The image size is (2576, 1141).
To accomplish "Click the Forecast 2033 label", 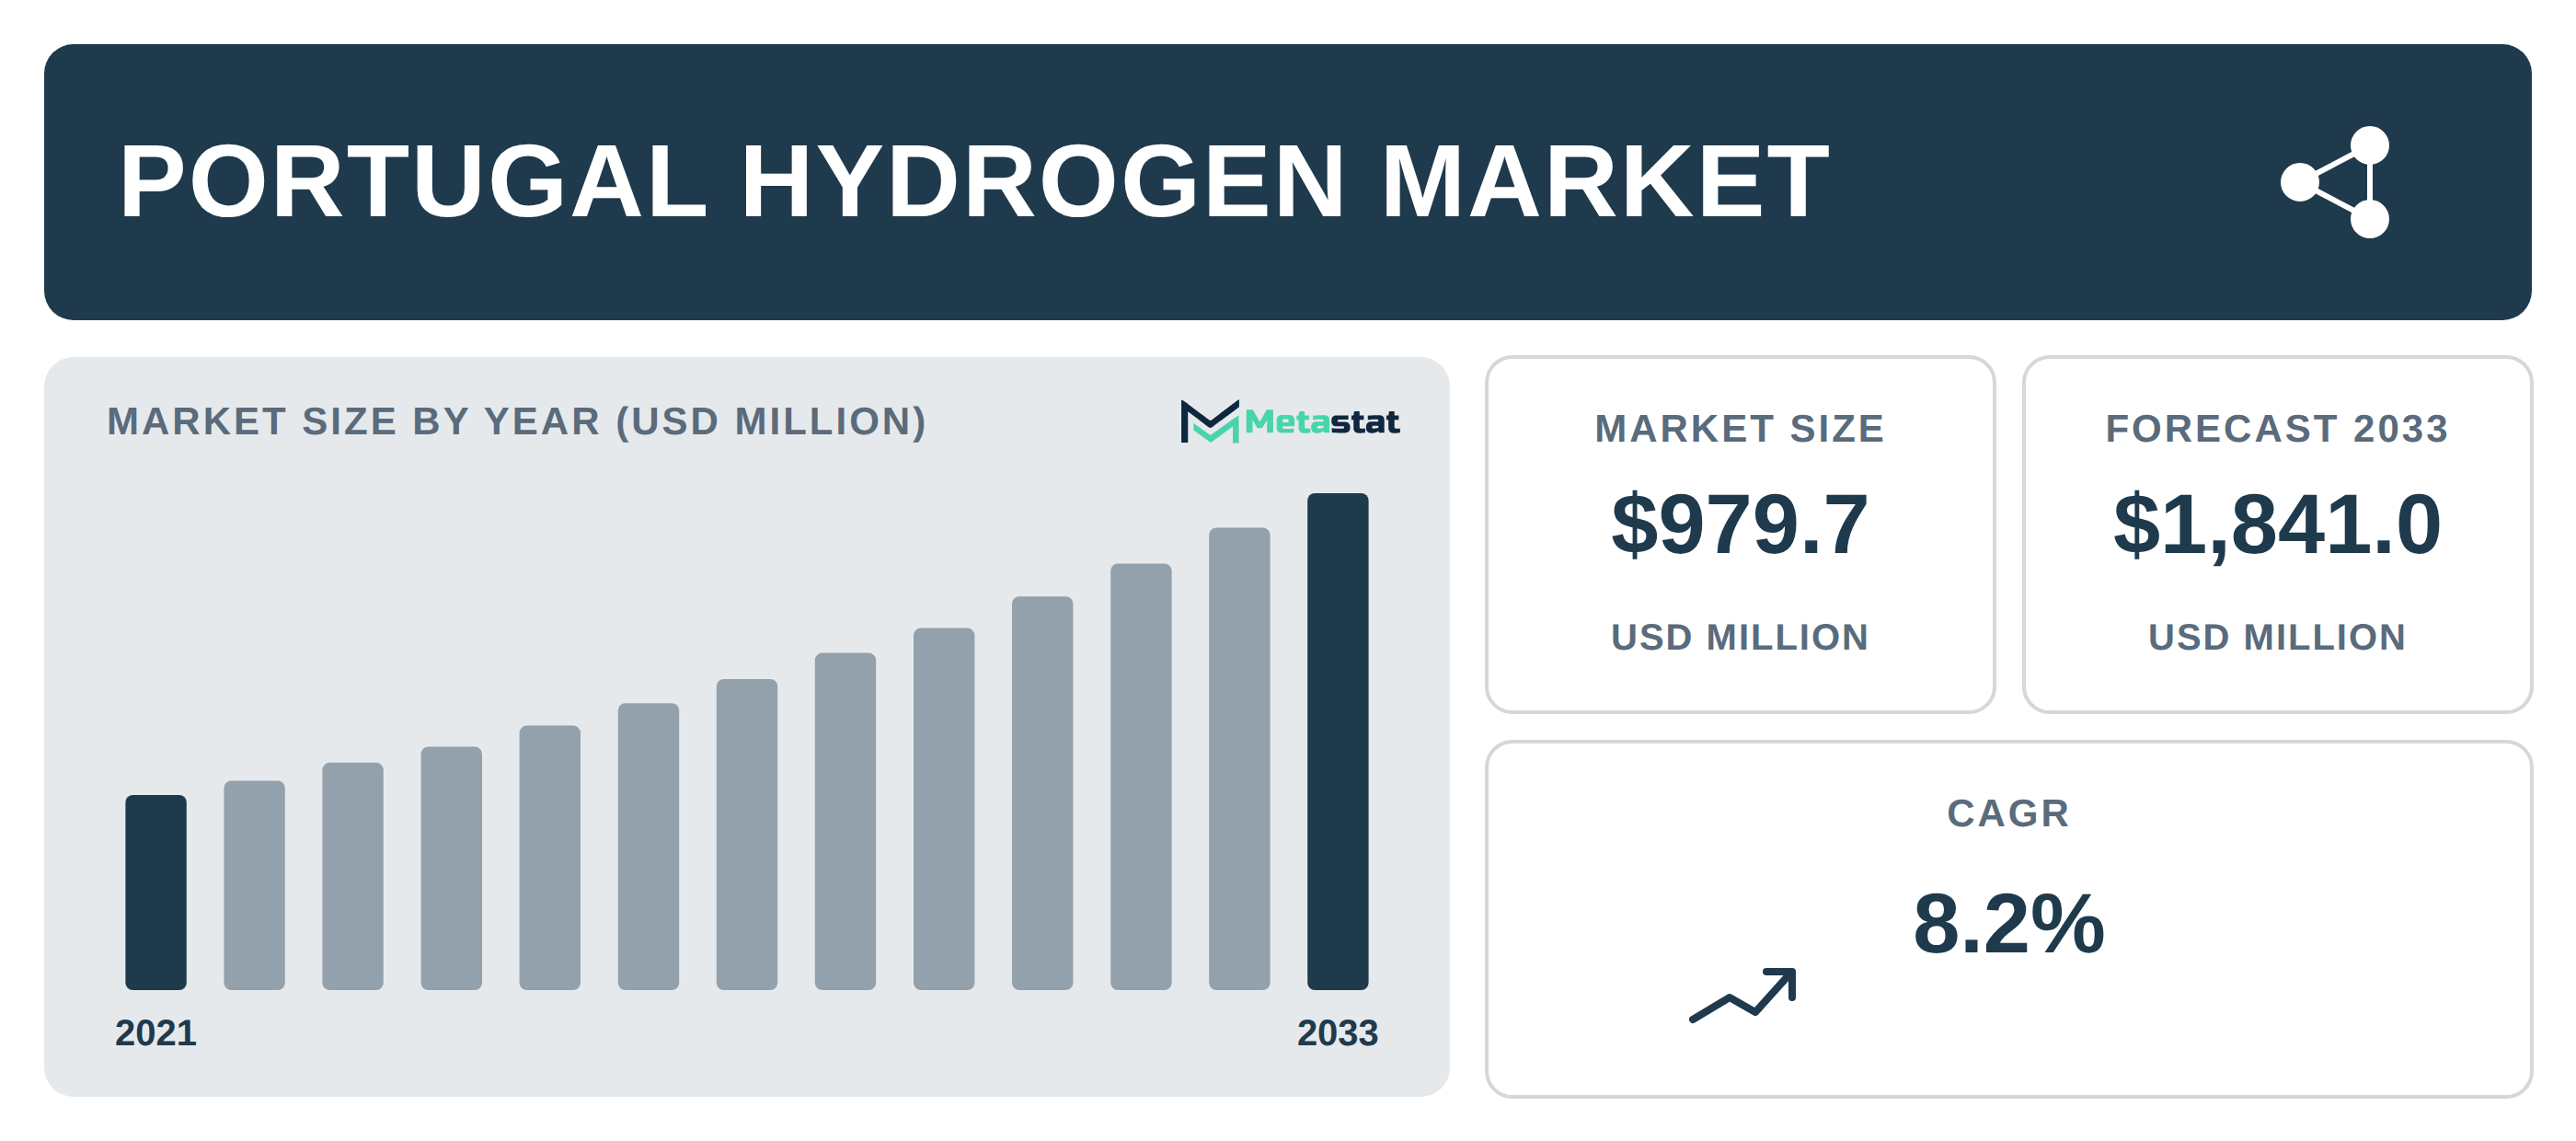I will tap(2277, 429).
